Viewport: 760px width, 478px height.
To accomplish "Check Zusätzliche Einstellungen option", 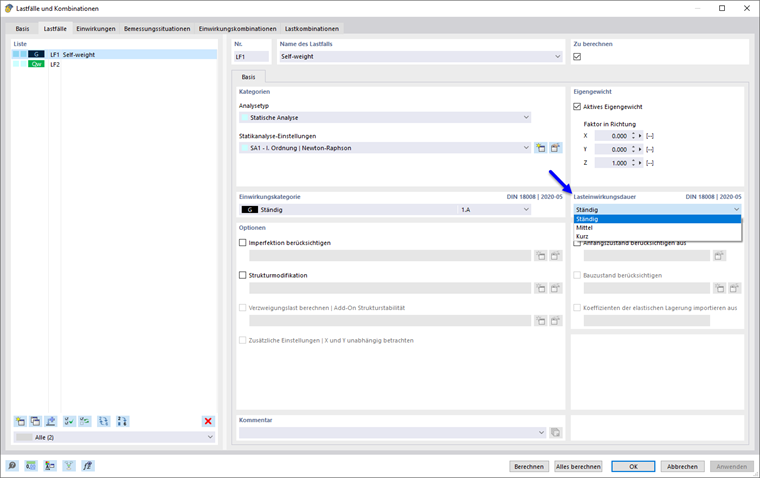I will (x=243, y=340).
